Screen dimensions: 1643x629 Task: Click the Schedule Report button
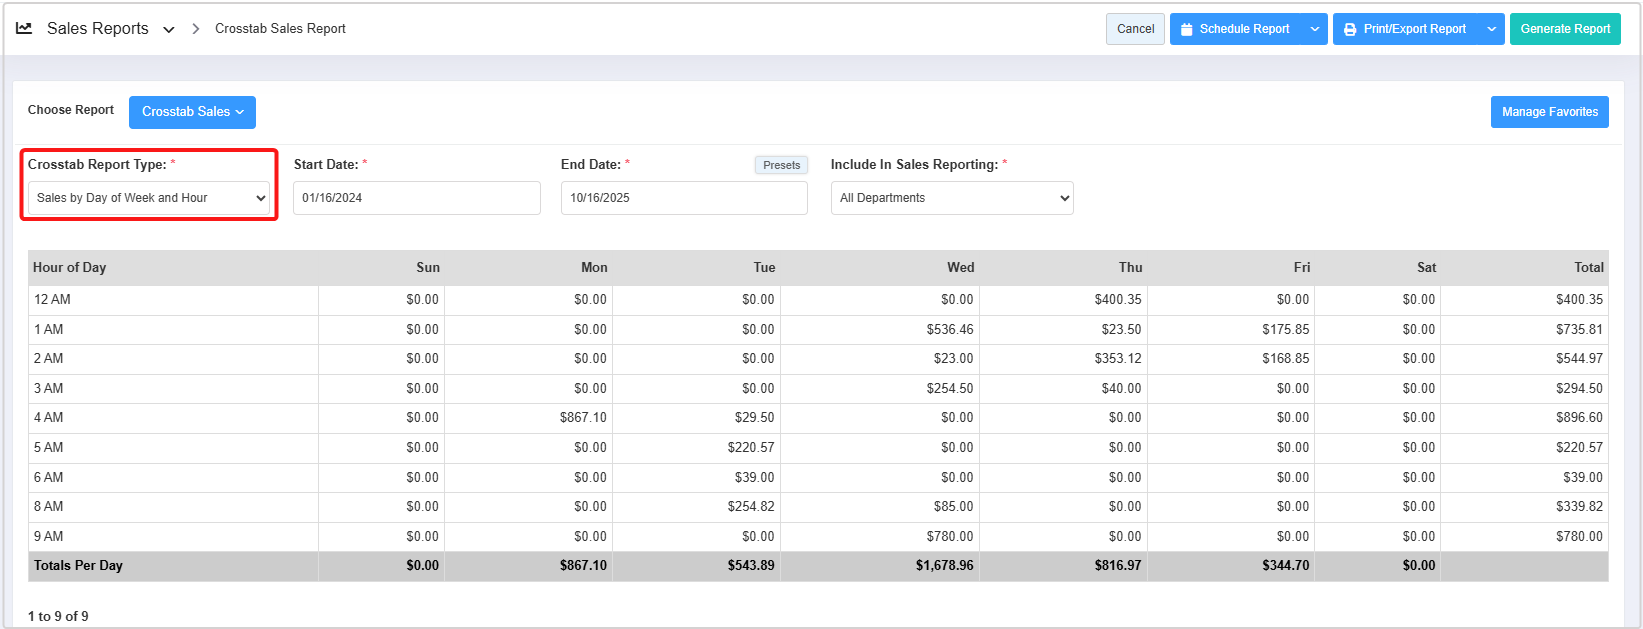(x=1236, y=29)
